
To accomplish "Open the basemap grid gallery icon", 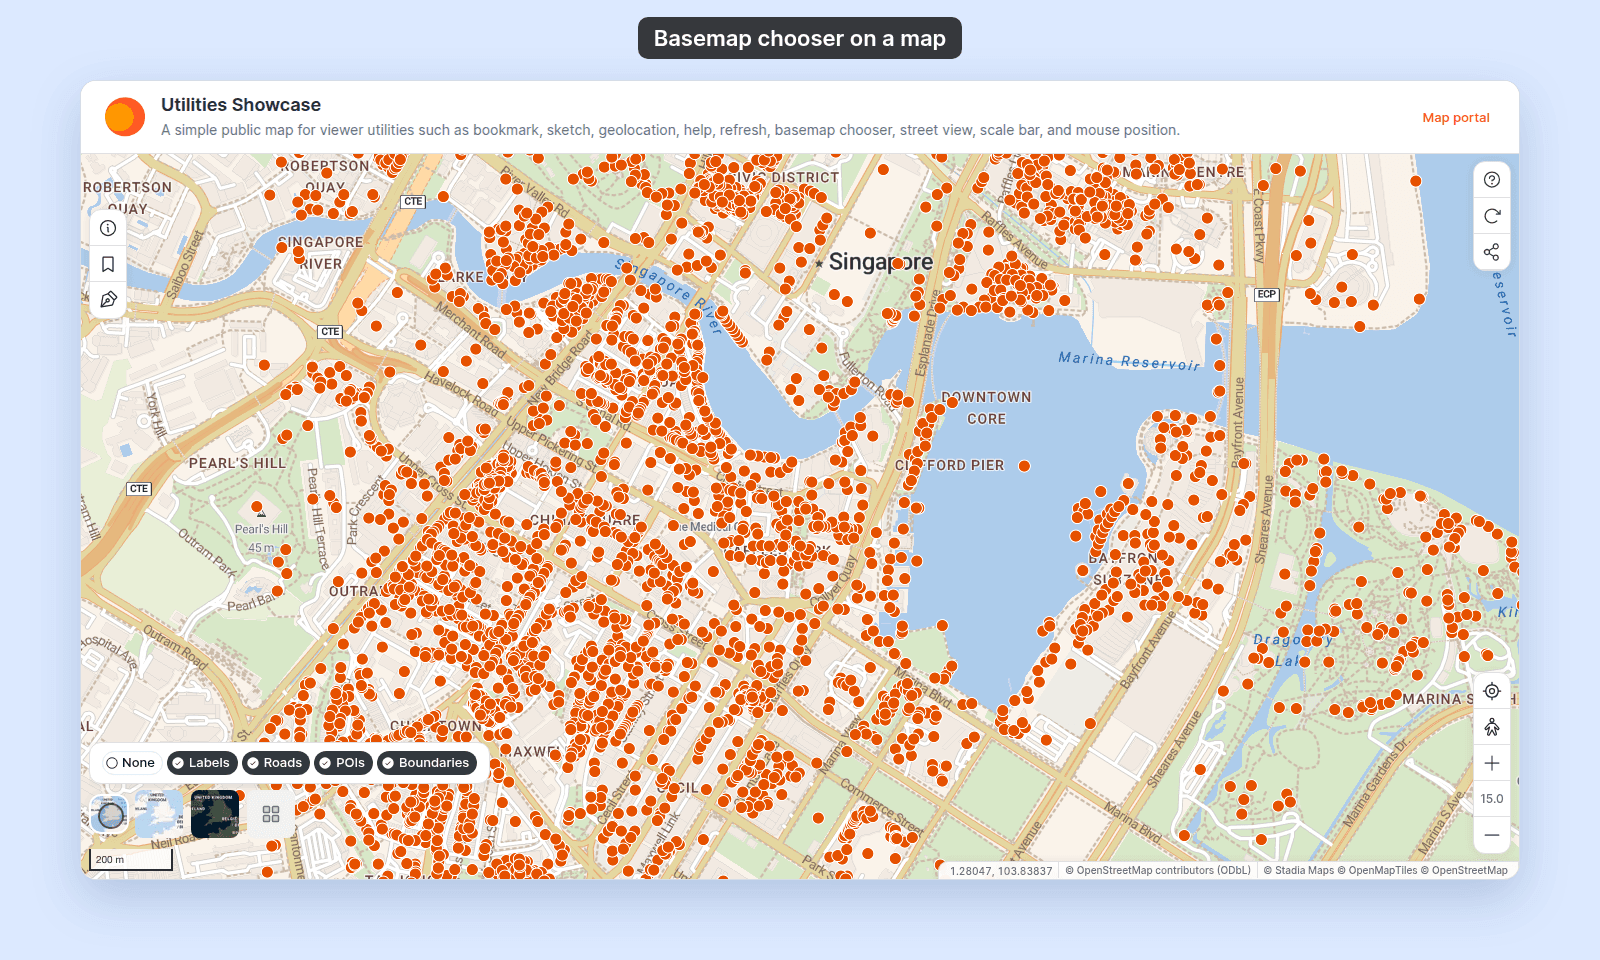I will (271, 815).
